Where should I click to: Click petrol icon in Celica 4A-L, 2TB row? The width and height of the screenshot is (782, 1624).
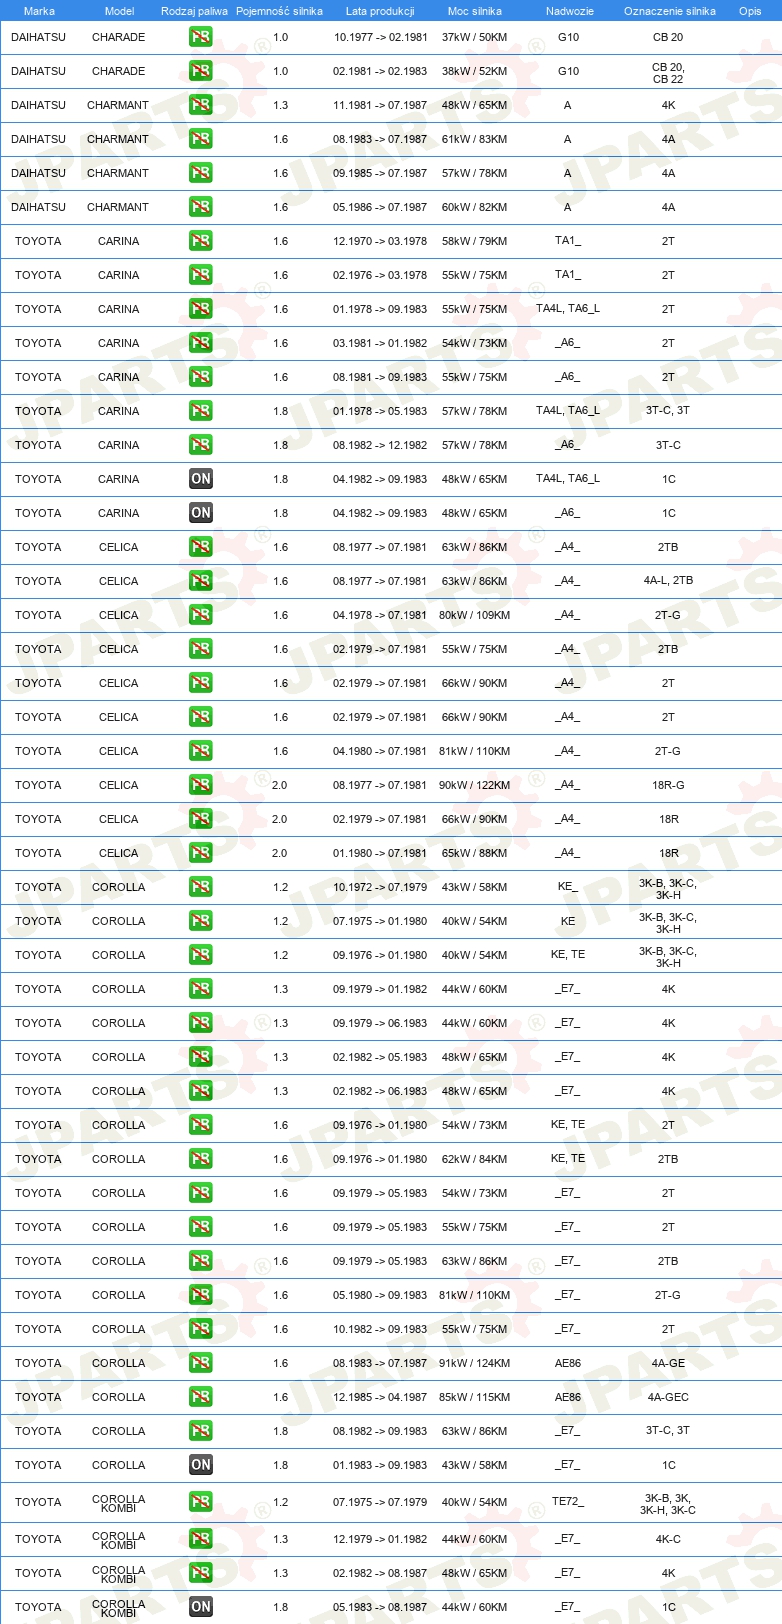[201, 581]
